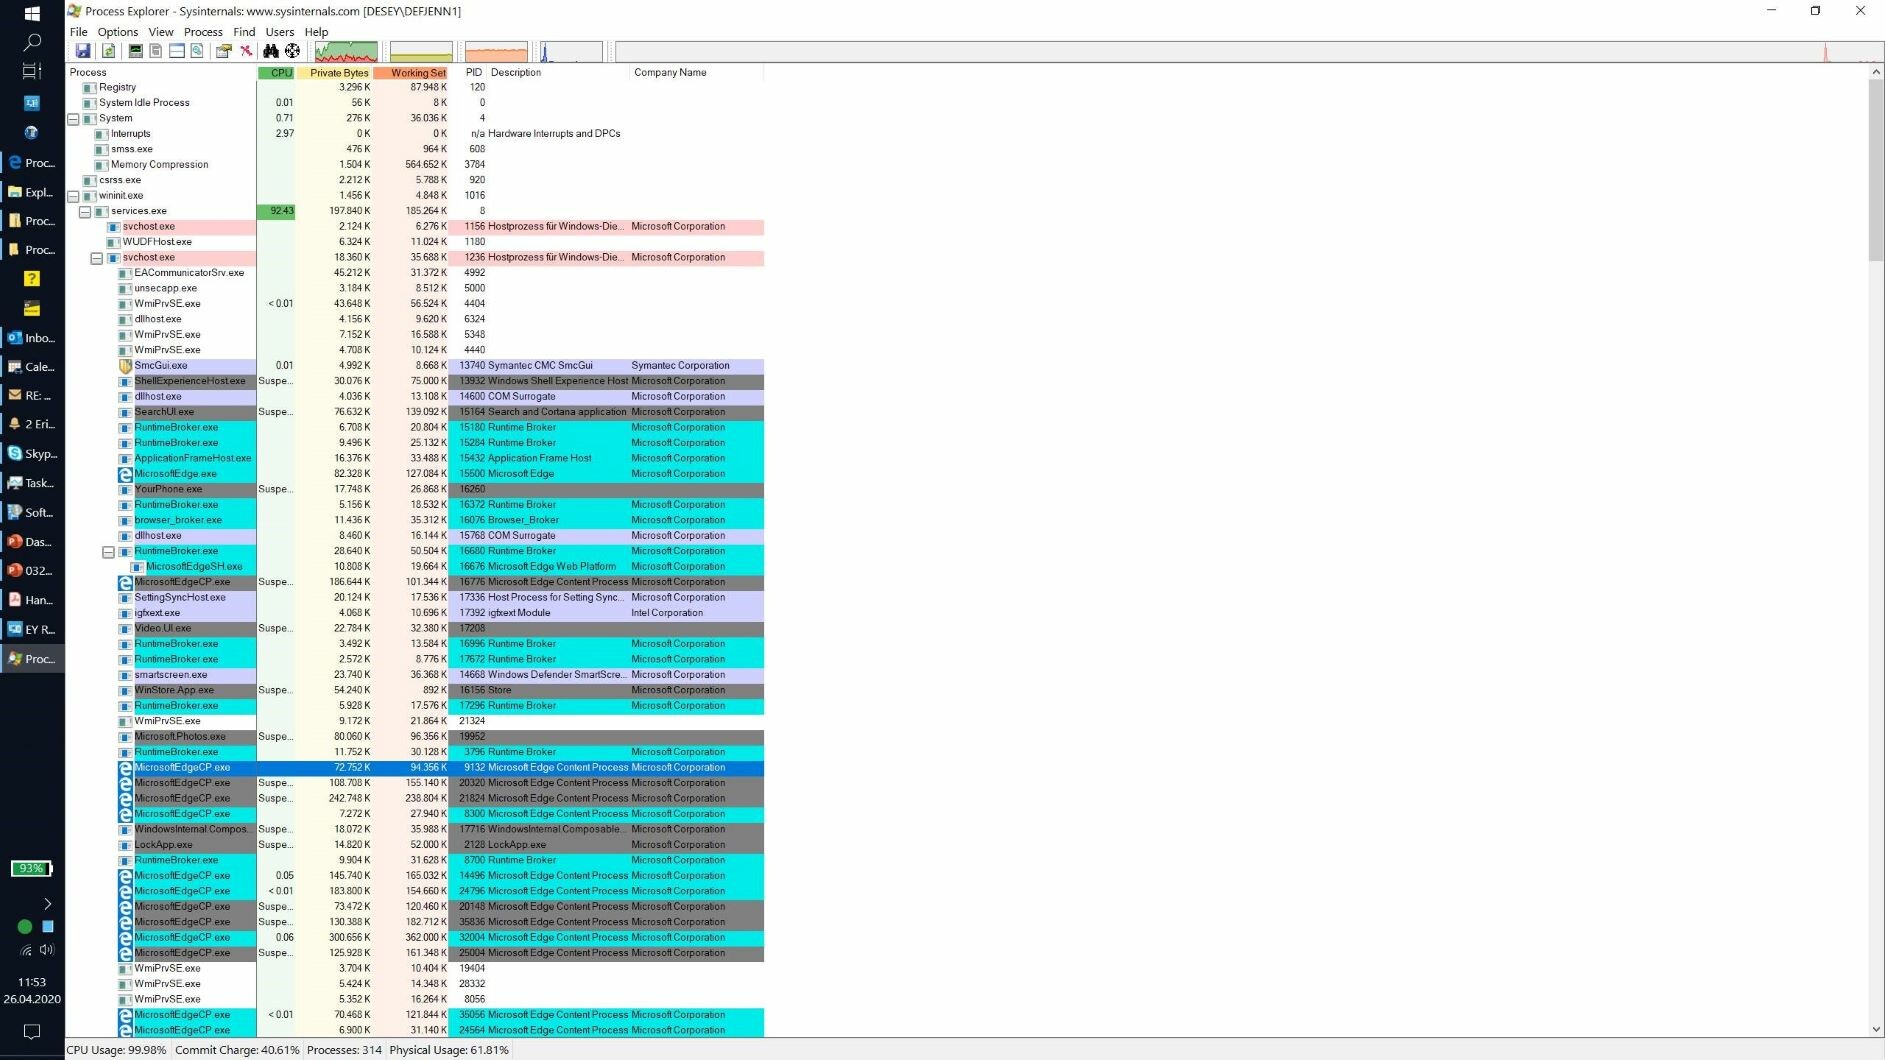
Task: Click the red Kill Process icon
Action: [246, 51]
